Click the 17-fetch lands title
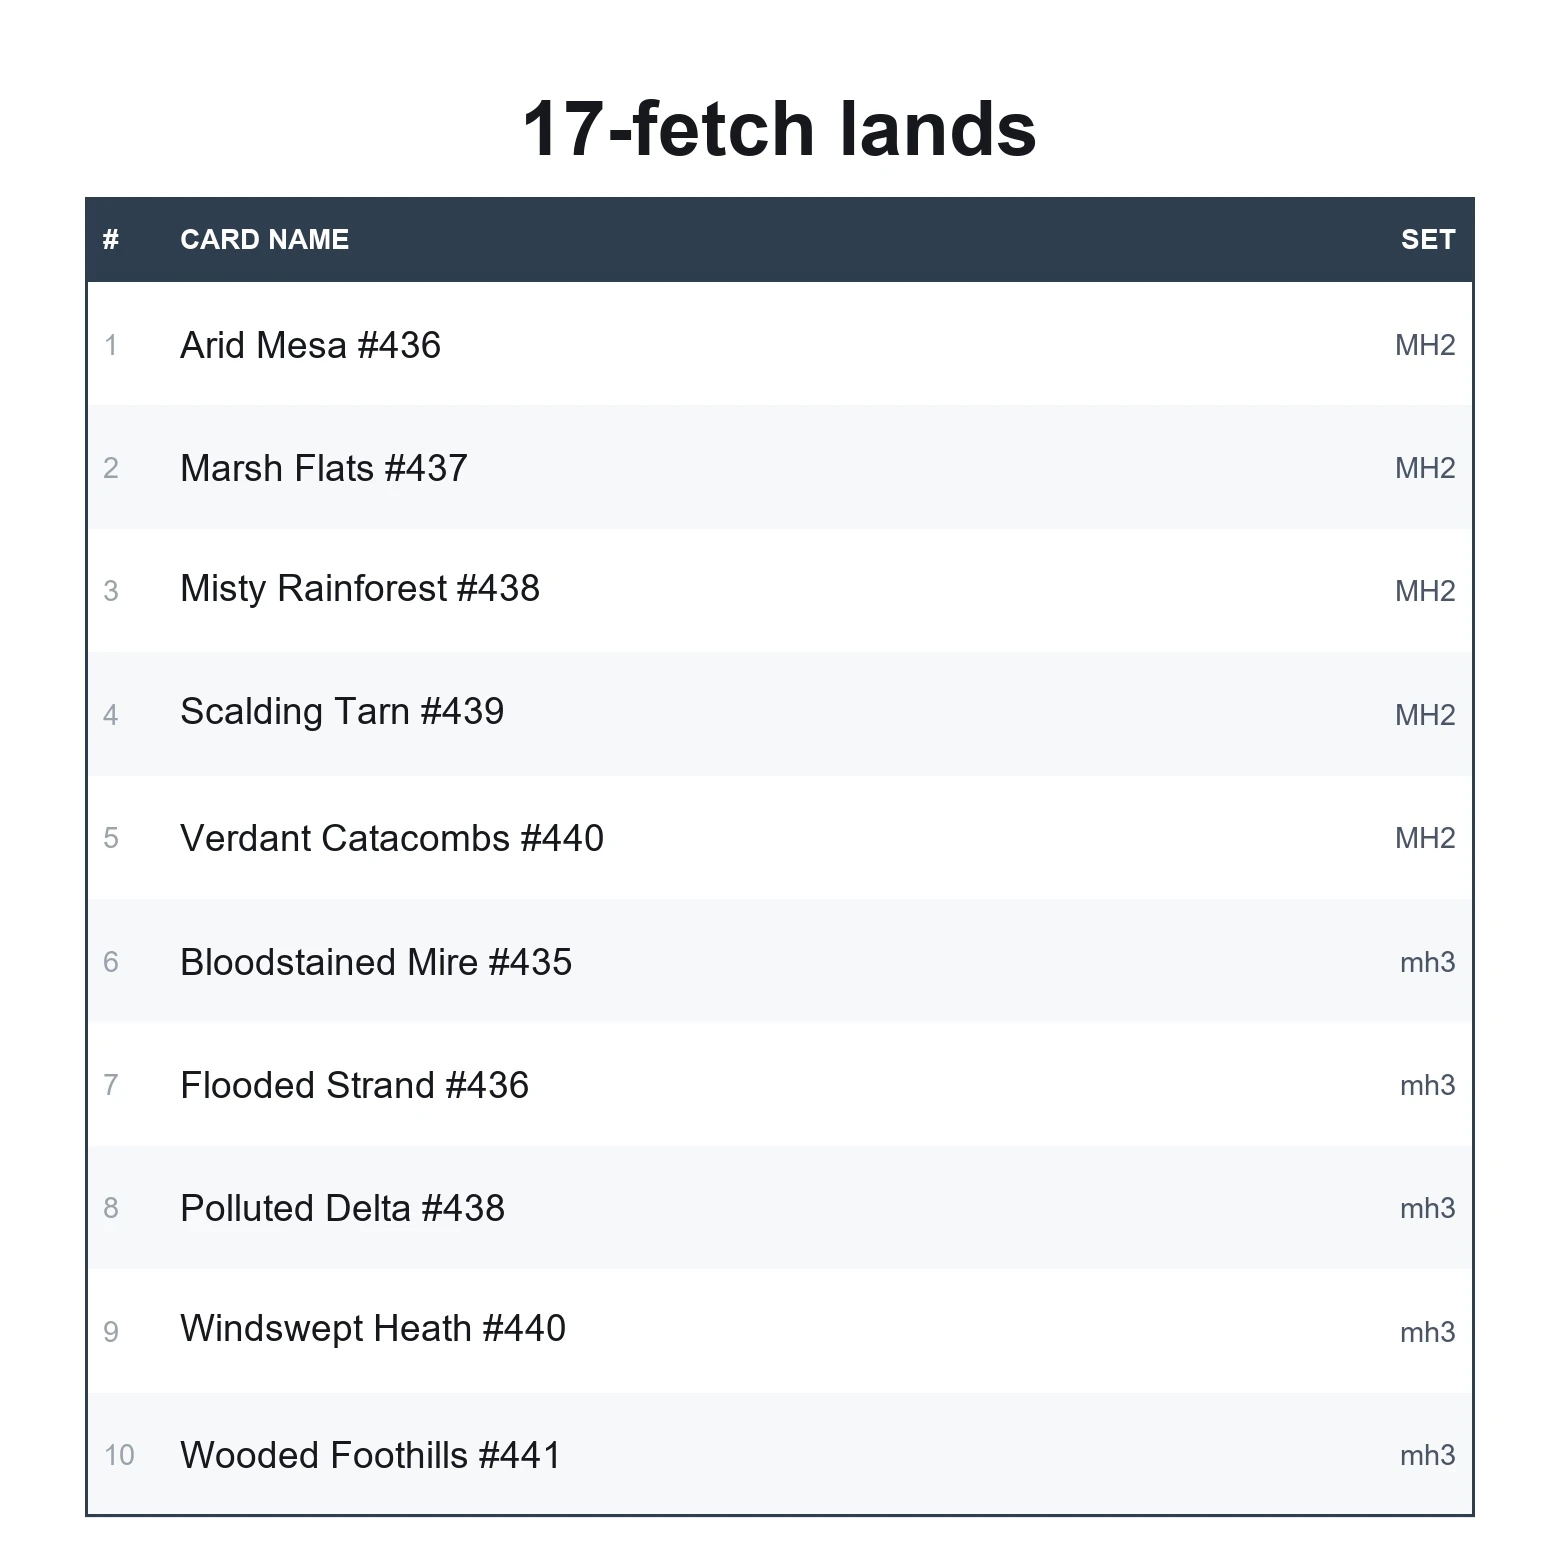The height and width of the screenshot is (1559, 1559). (779, 129)
